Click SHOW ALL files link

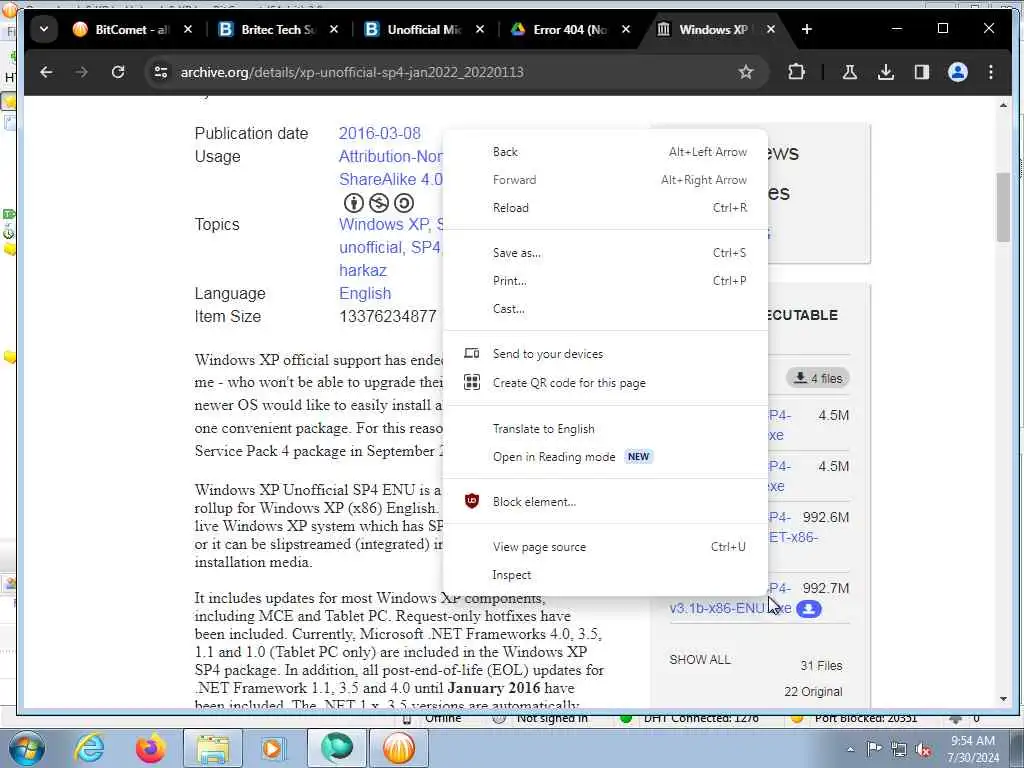click(x=699, y=660)
